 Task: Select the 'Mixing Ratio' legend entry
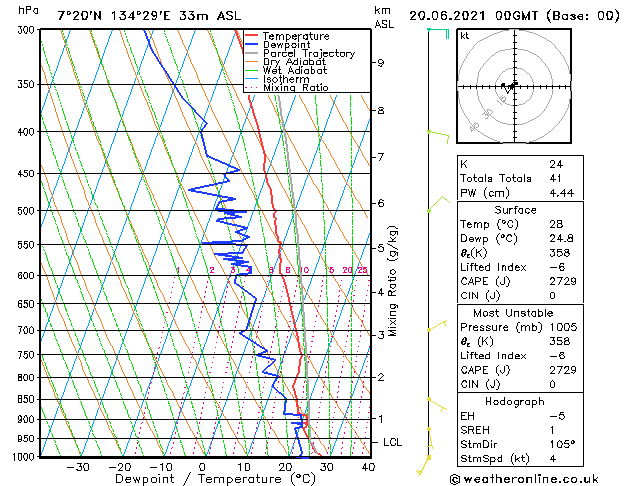point(296,87)
